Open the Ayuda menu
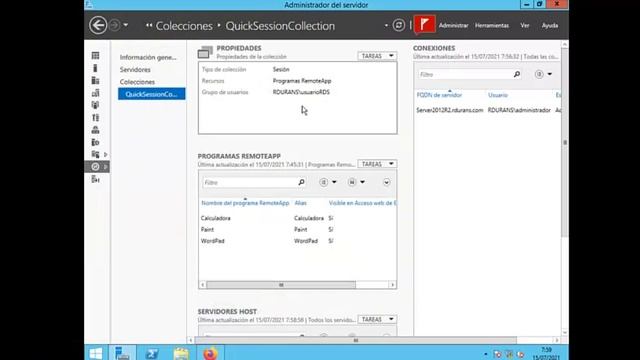Screen dimensions: 640x360 (550, 25)
